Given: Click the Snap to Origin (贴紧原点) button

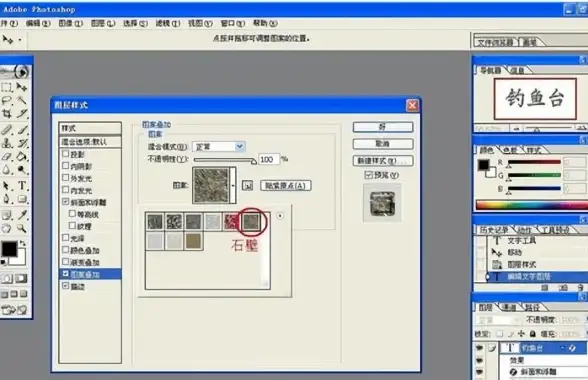Looking at the screenshot, I should coord(286,185).
